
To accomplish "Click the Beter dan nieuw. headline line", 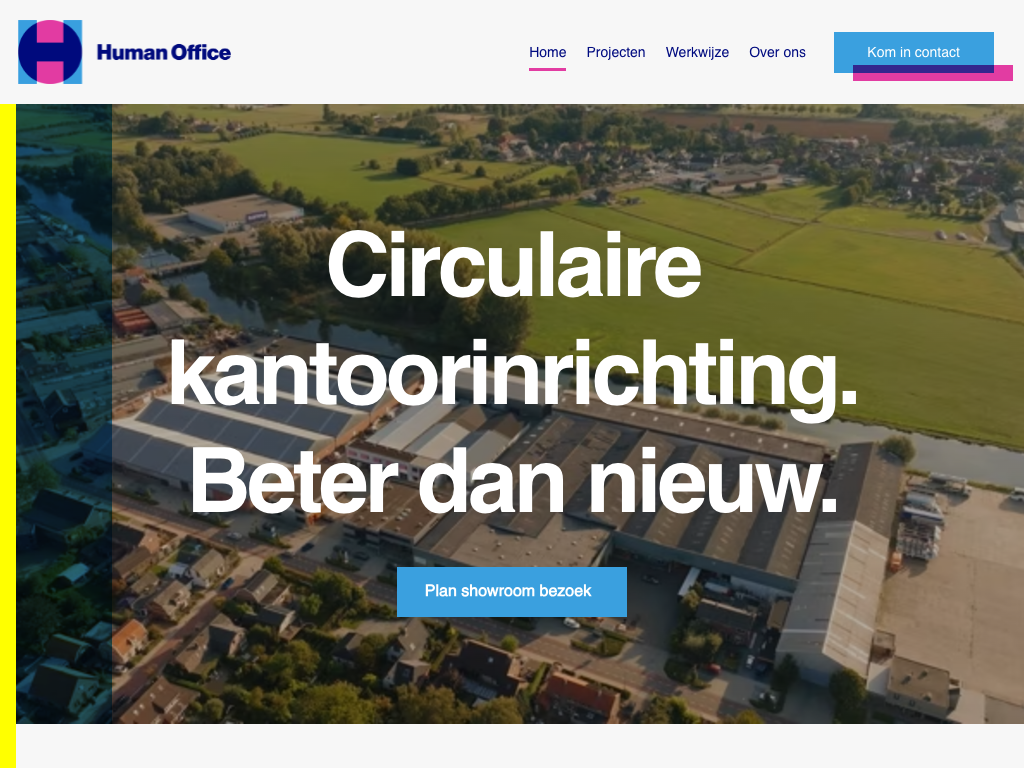I will pyautogui.click(x=513, y=482).
